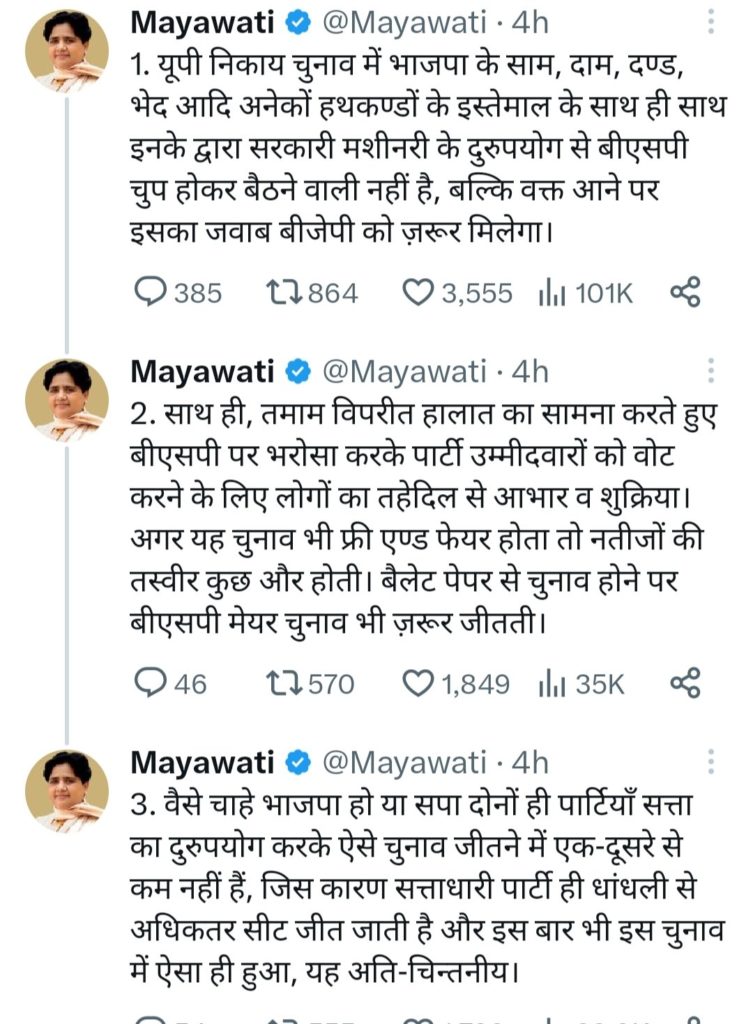Open more options menu for third tweet
The image size is (753, 1024).
pos(710,763)
